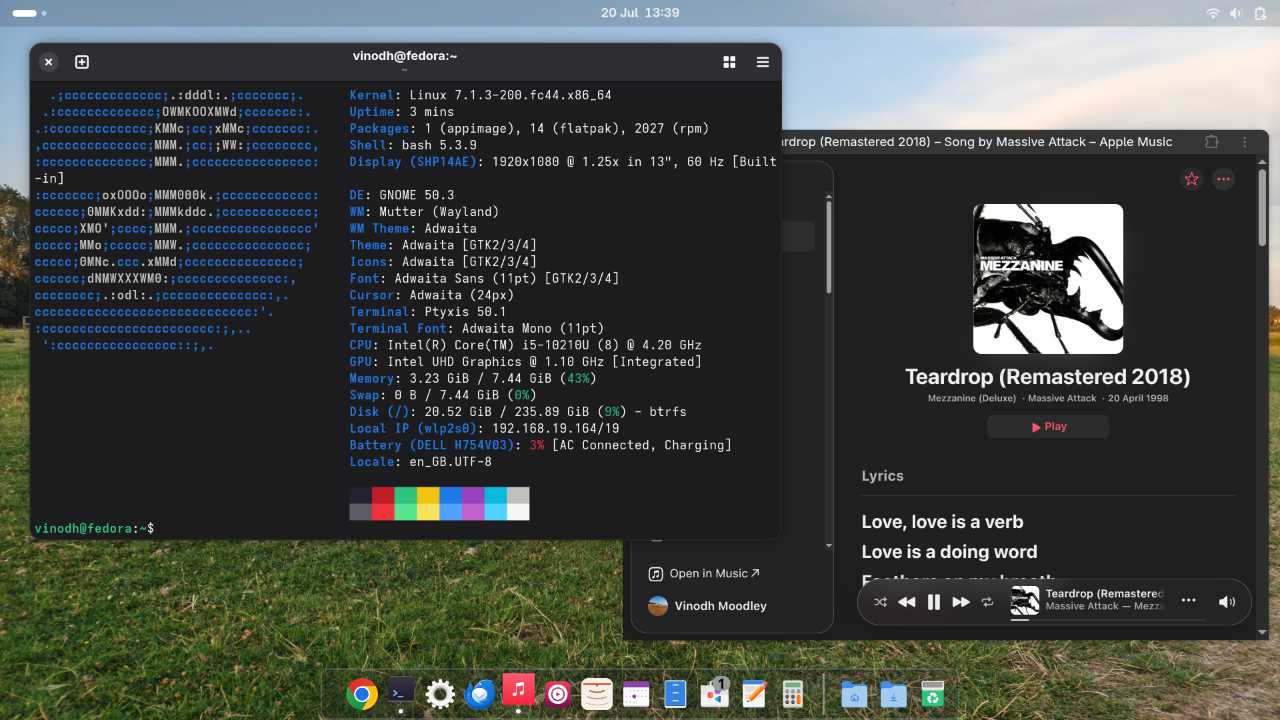
Task: Click the small album thumbnail in the player bar
Action: 1024,601
